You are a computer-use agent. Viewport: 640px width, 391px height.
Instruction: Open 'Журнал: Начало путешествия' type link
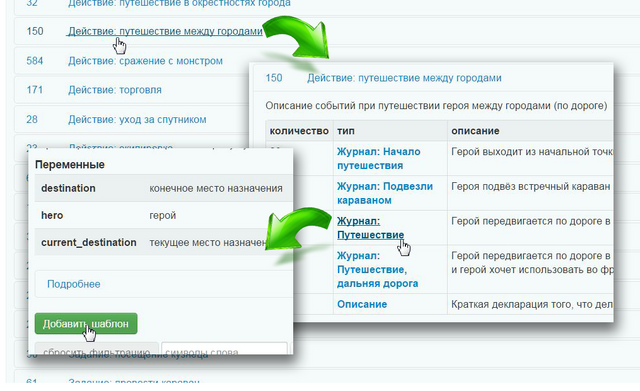[378, 158]
